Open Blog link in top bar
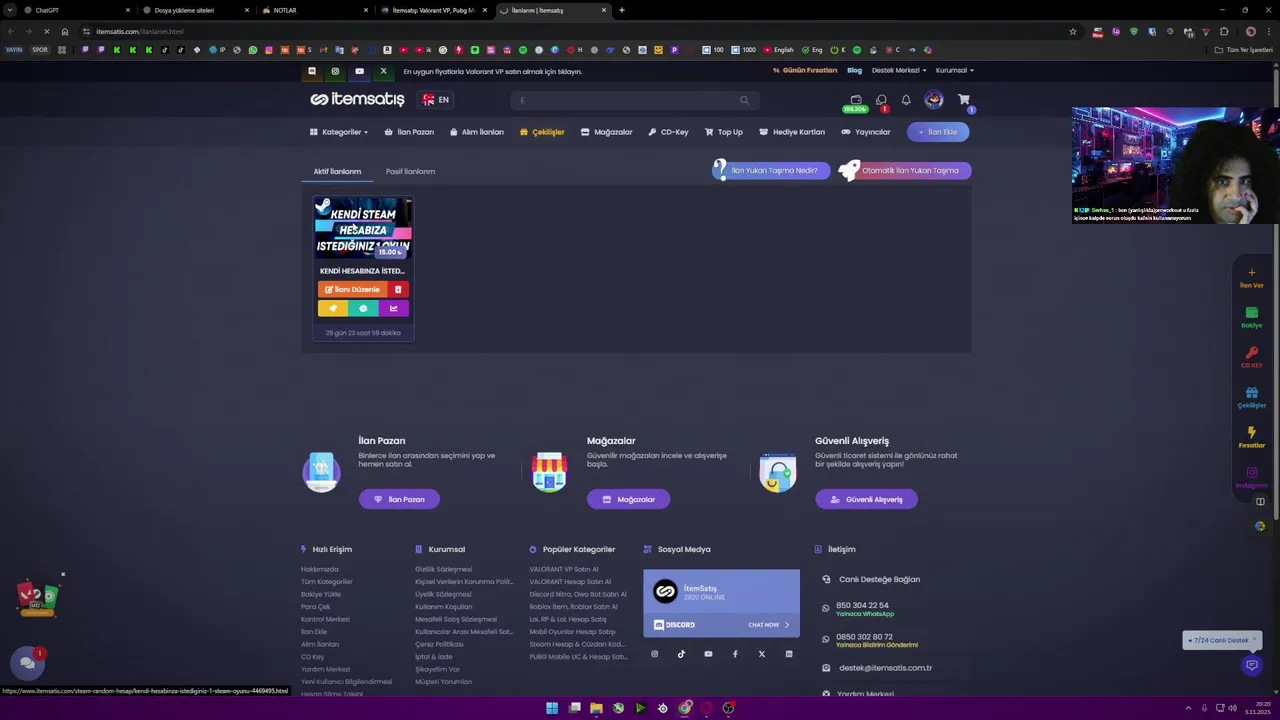This screenshot has width=1280, height=720. point(854,71)
